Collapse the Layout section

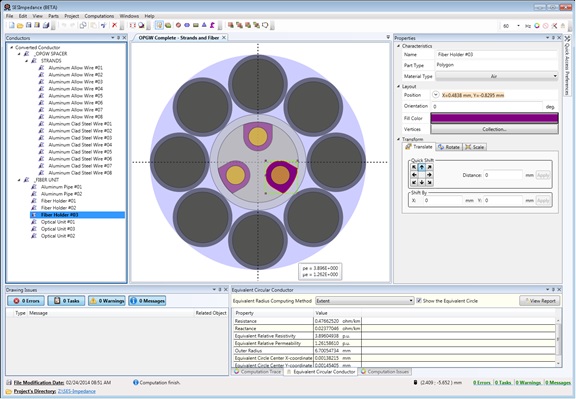point(399,86)
